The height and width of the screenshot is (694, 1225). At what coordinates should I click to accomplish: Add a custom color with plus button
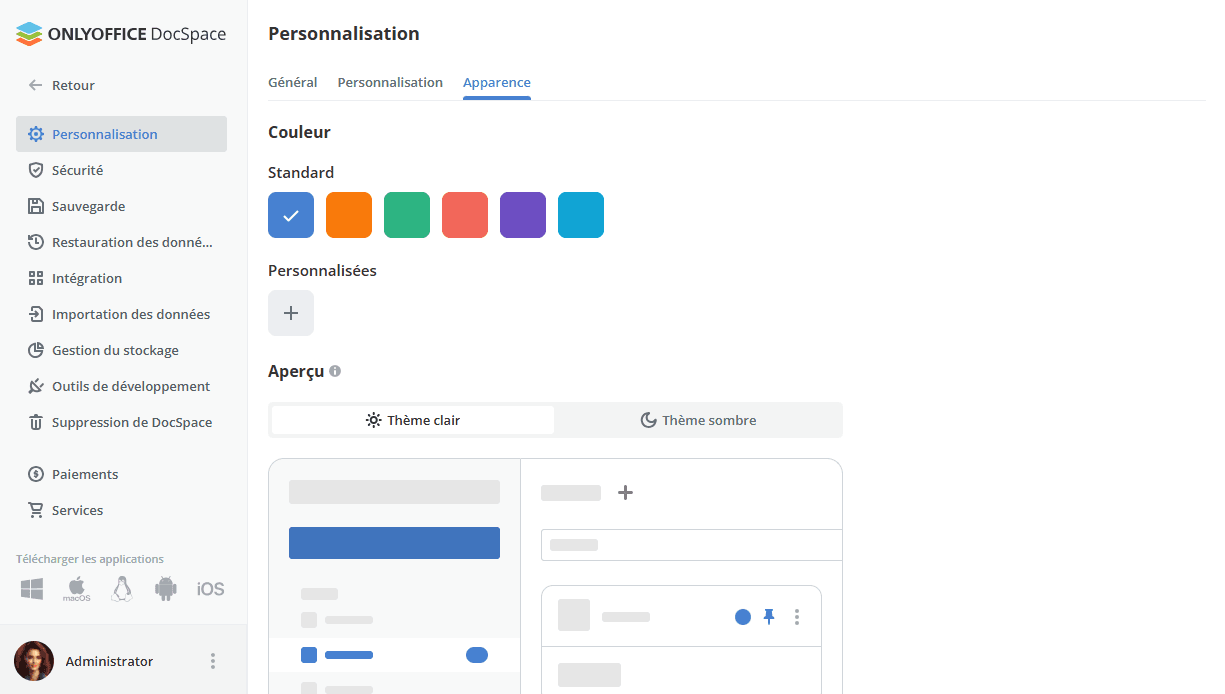(291, 313)
